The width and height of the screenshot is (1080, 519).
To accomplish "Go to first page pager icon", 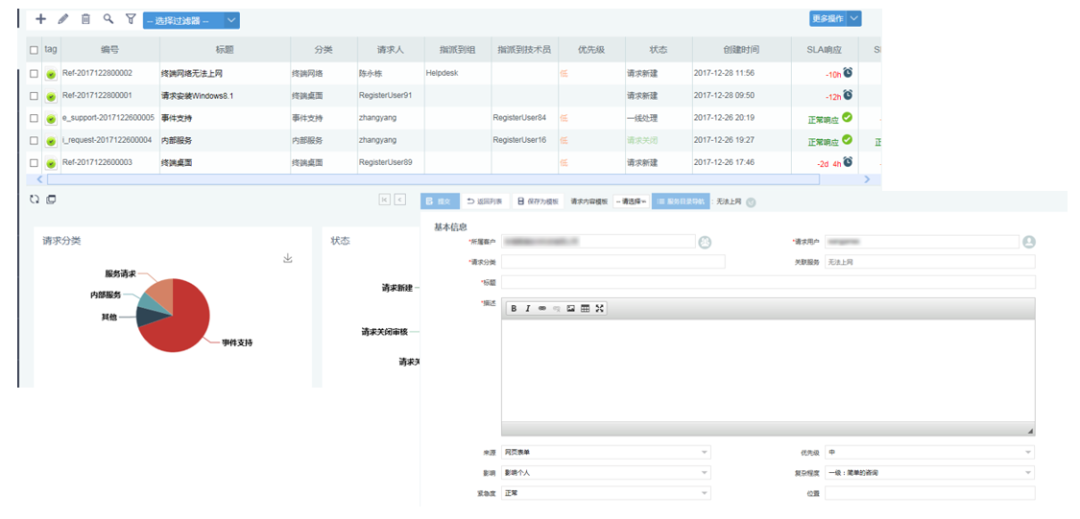I will tap(384, 200).
